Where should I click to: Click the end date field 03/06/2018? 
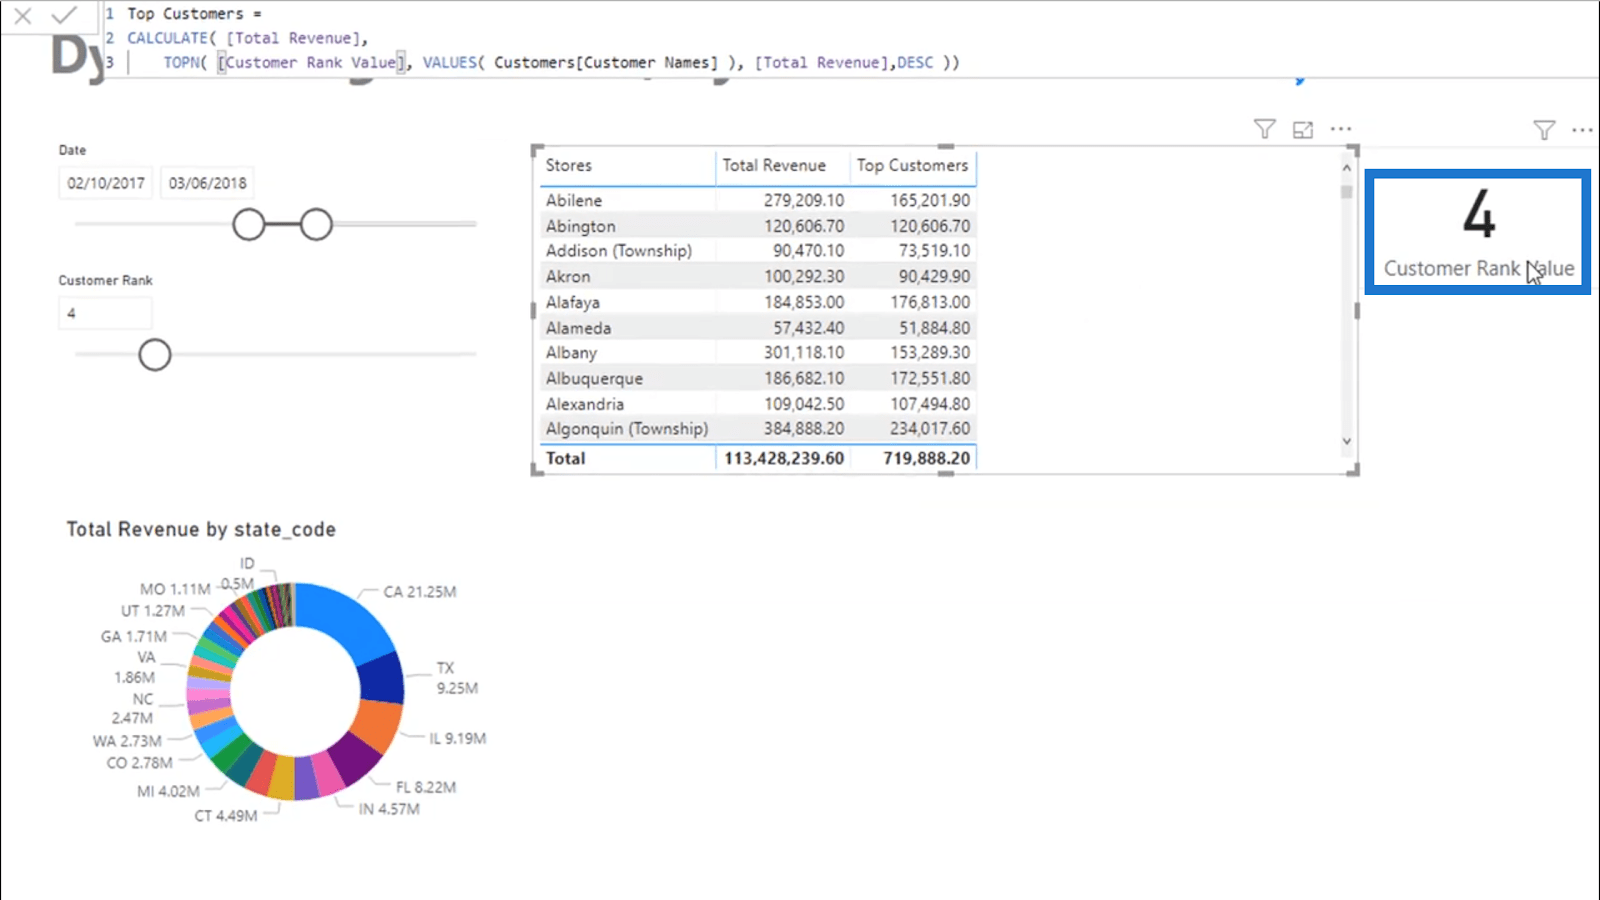tap(207, 183)
